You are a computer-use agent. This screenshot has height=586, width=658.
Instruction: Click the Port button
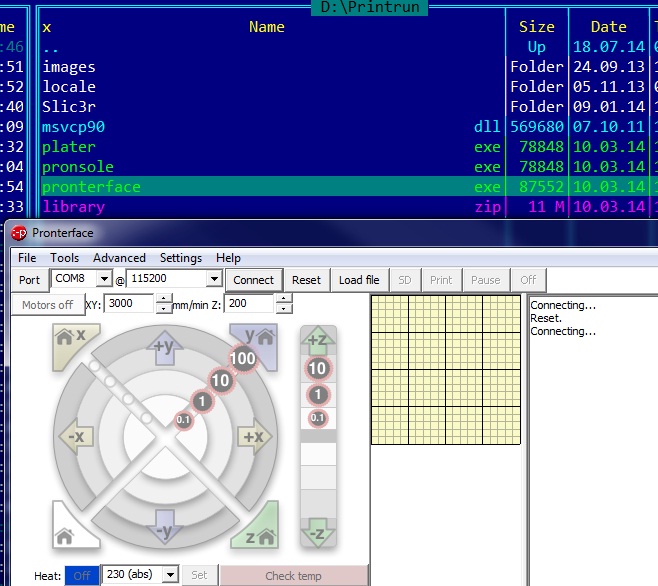(29, 280)
